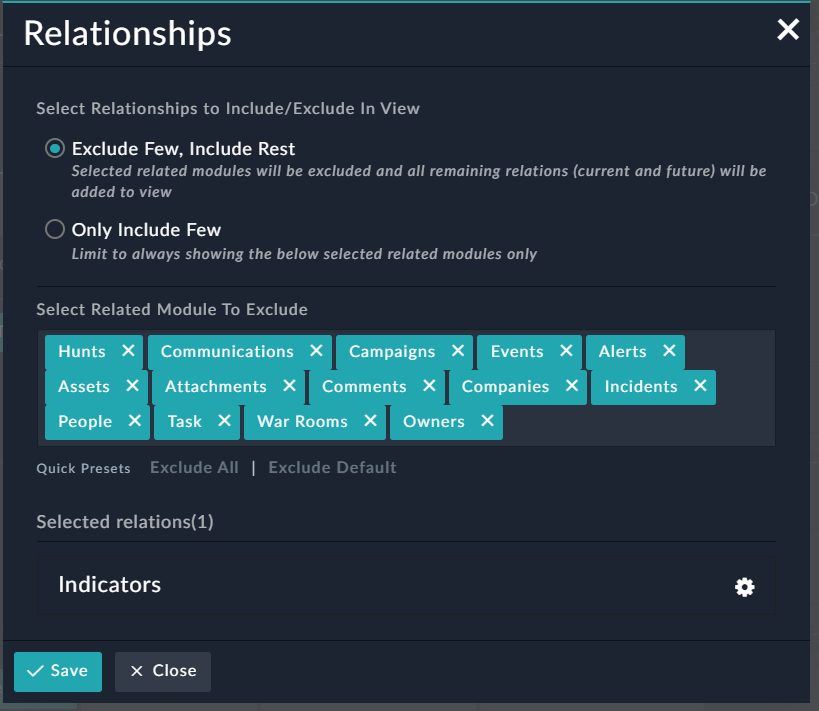Remove Campaigns tag using its X

(x=457, y=351)
